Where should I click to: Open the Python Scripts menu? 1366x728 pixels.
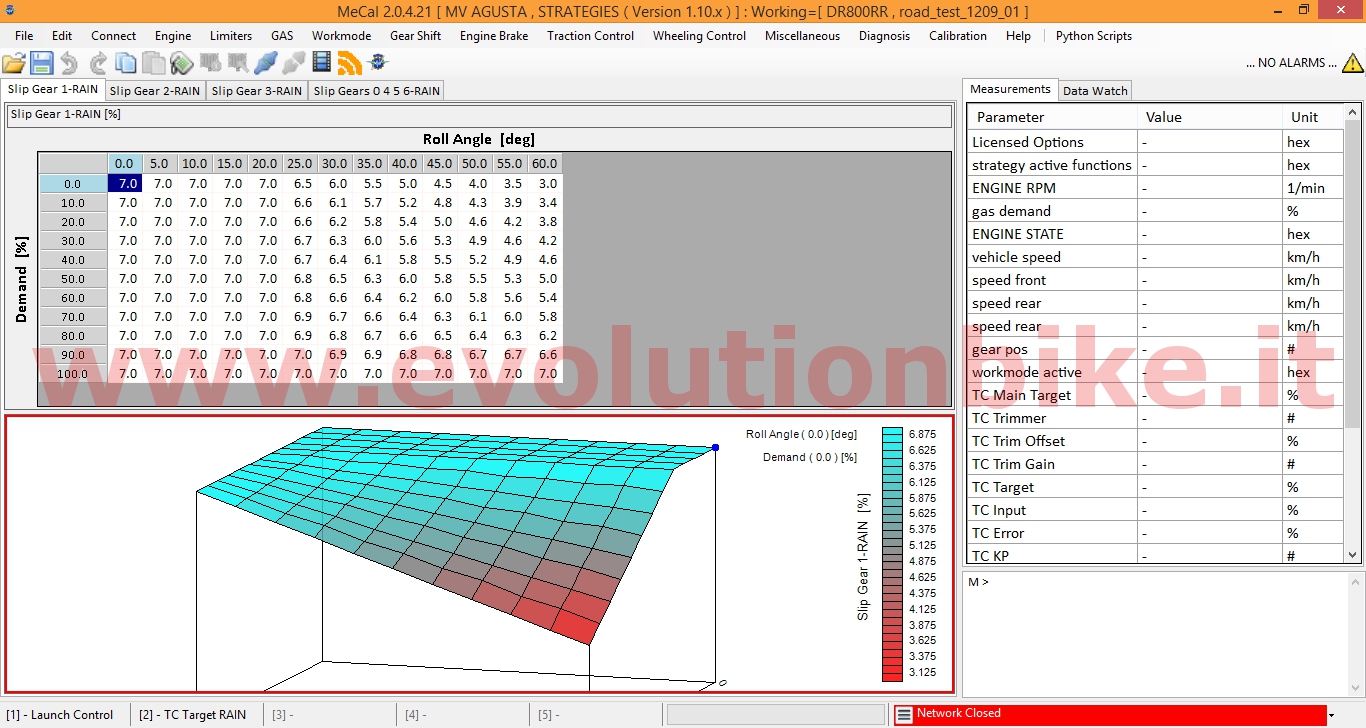[x=1094, y=36]
